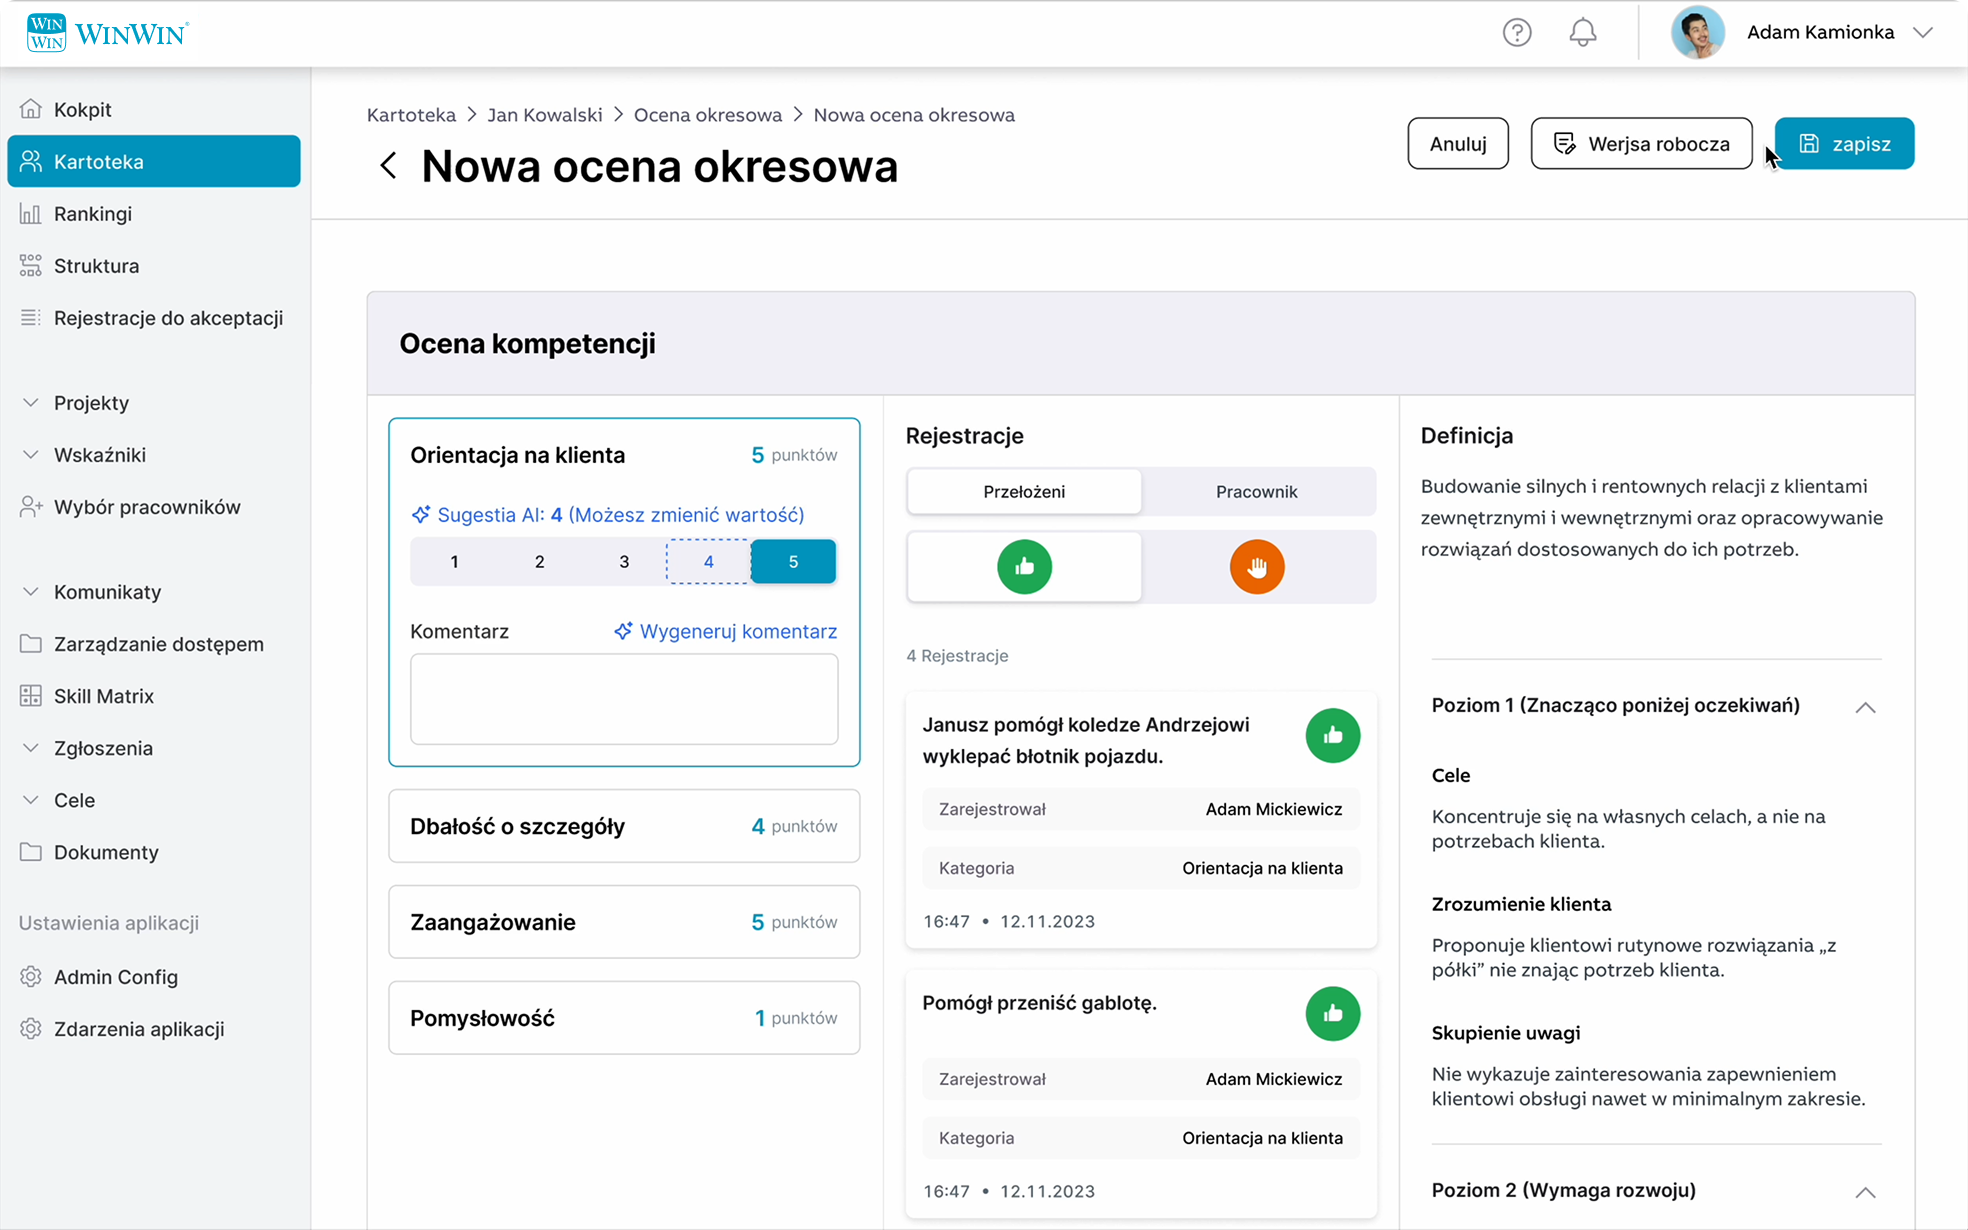1968x1230 pixels.
Task: Switch to the Pracownik tab
Action: coord(1256,492)
